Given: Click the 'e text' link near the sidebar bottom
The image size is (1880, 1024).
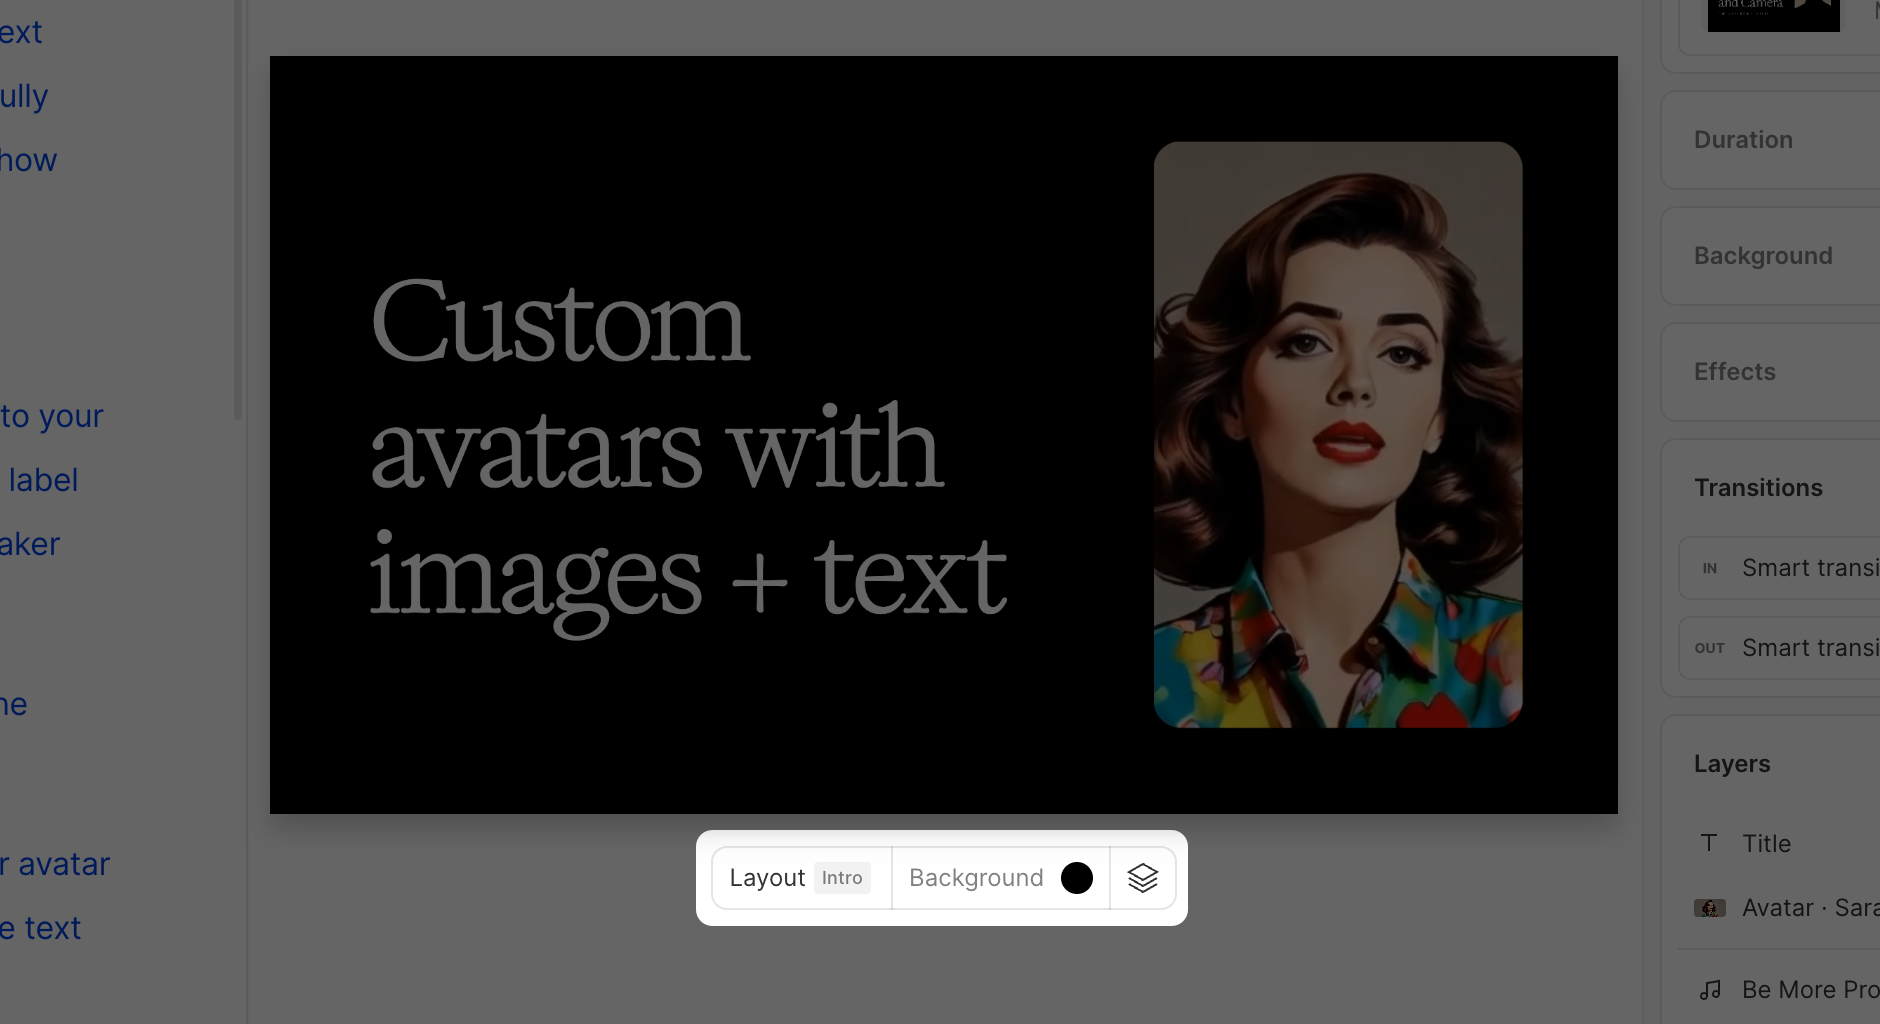Looking at the screenshot, I should click(40, 927).
